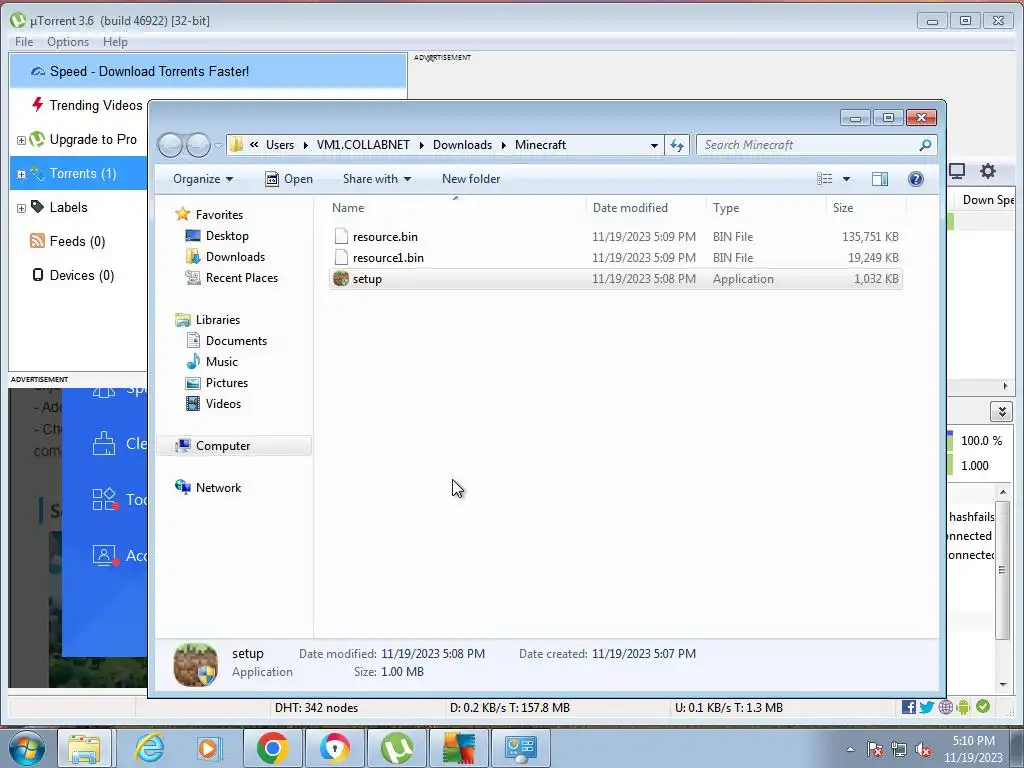Screen dimensions: 1024x768
Task: Select Network in navigation pane
Action: (218, 488)
